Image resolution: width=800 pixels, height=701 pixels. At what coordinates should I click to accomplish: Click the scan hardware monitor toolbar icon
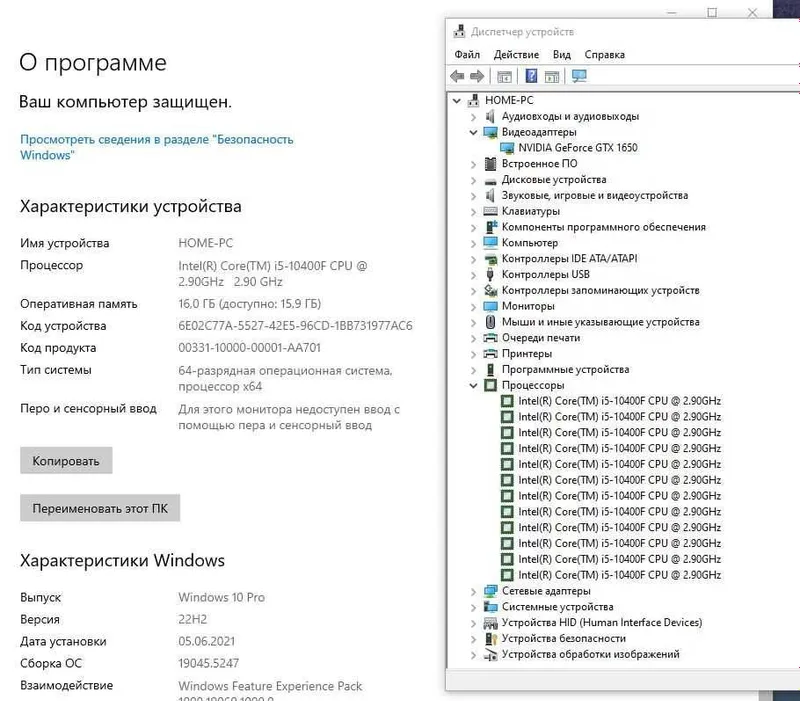(x=579, y=76)
